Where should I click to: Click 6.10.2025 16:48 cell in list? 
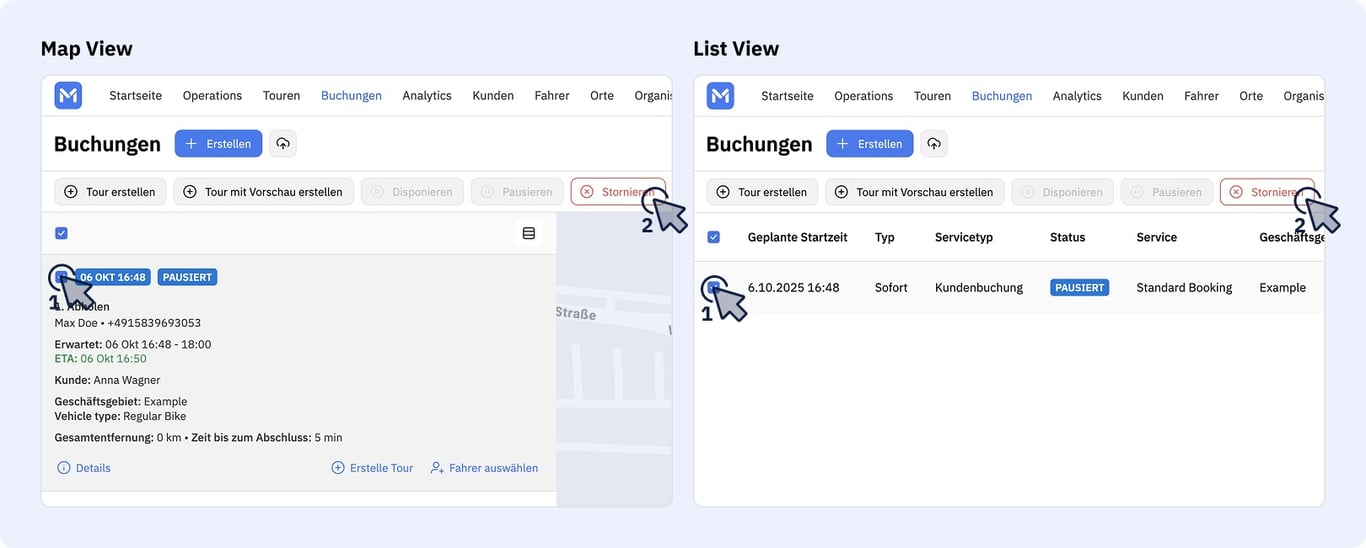tap(793, 287)
